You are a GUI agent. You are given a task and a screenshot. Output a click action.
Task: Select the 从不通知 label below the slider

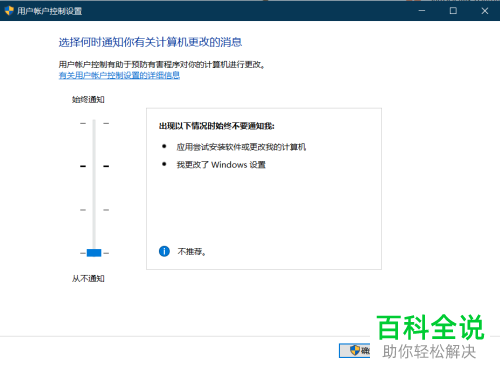pyautogui.click(x=88, y=278)
